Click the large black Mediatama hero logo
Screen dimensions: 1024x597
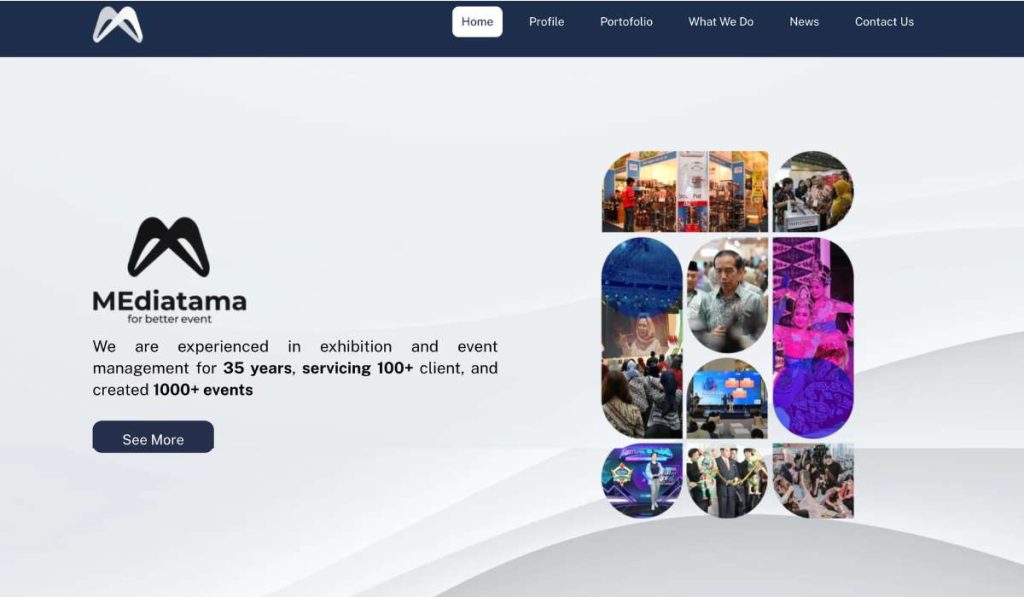pyautogui.click(x=168, y=247)
